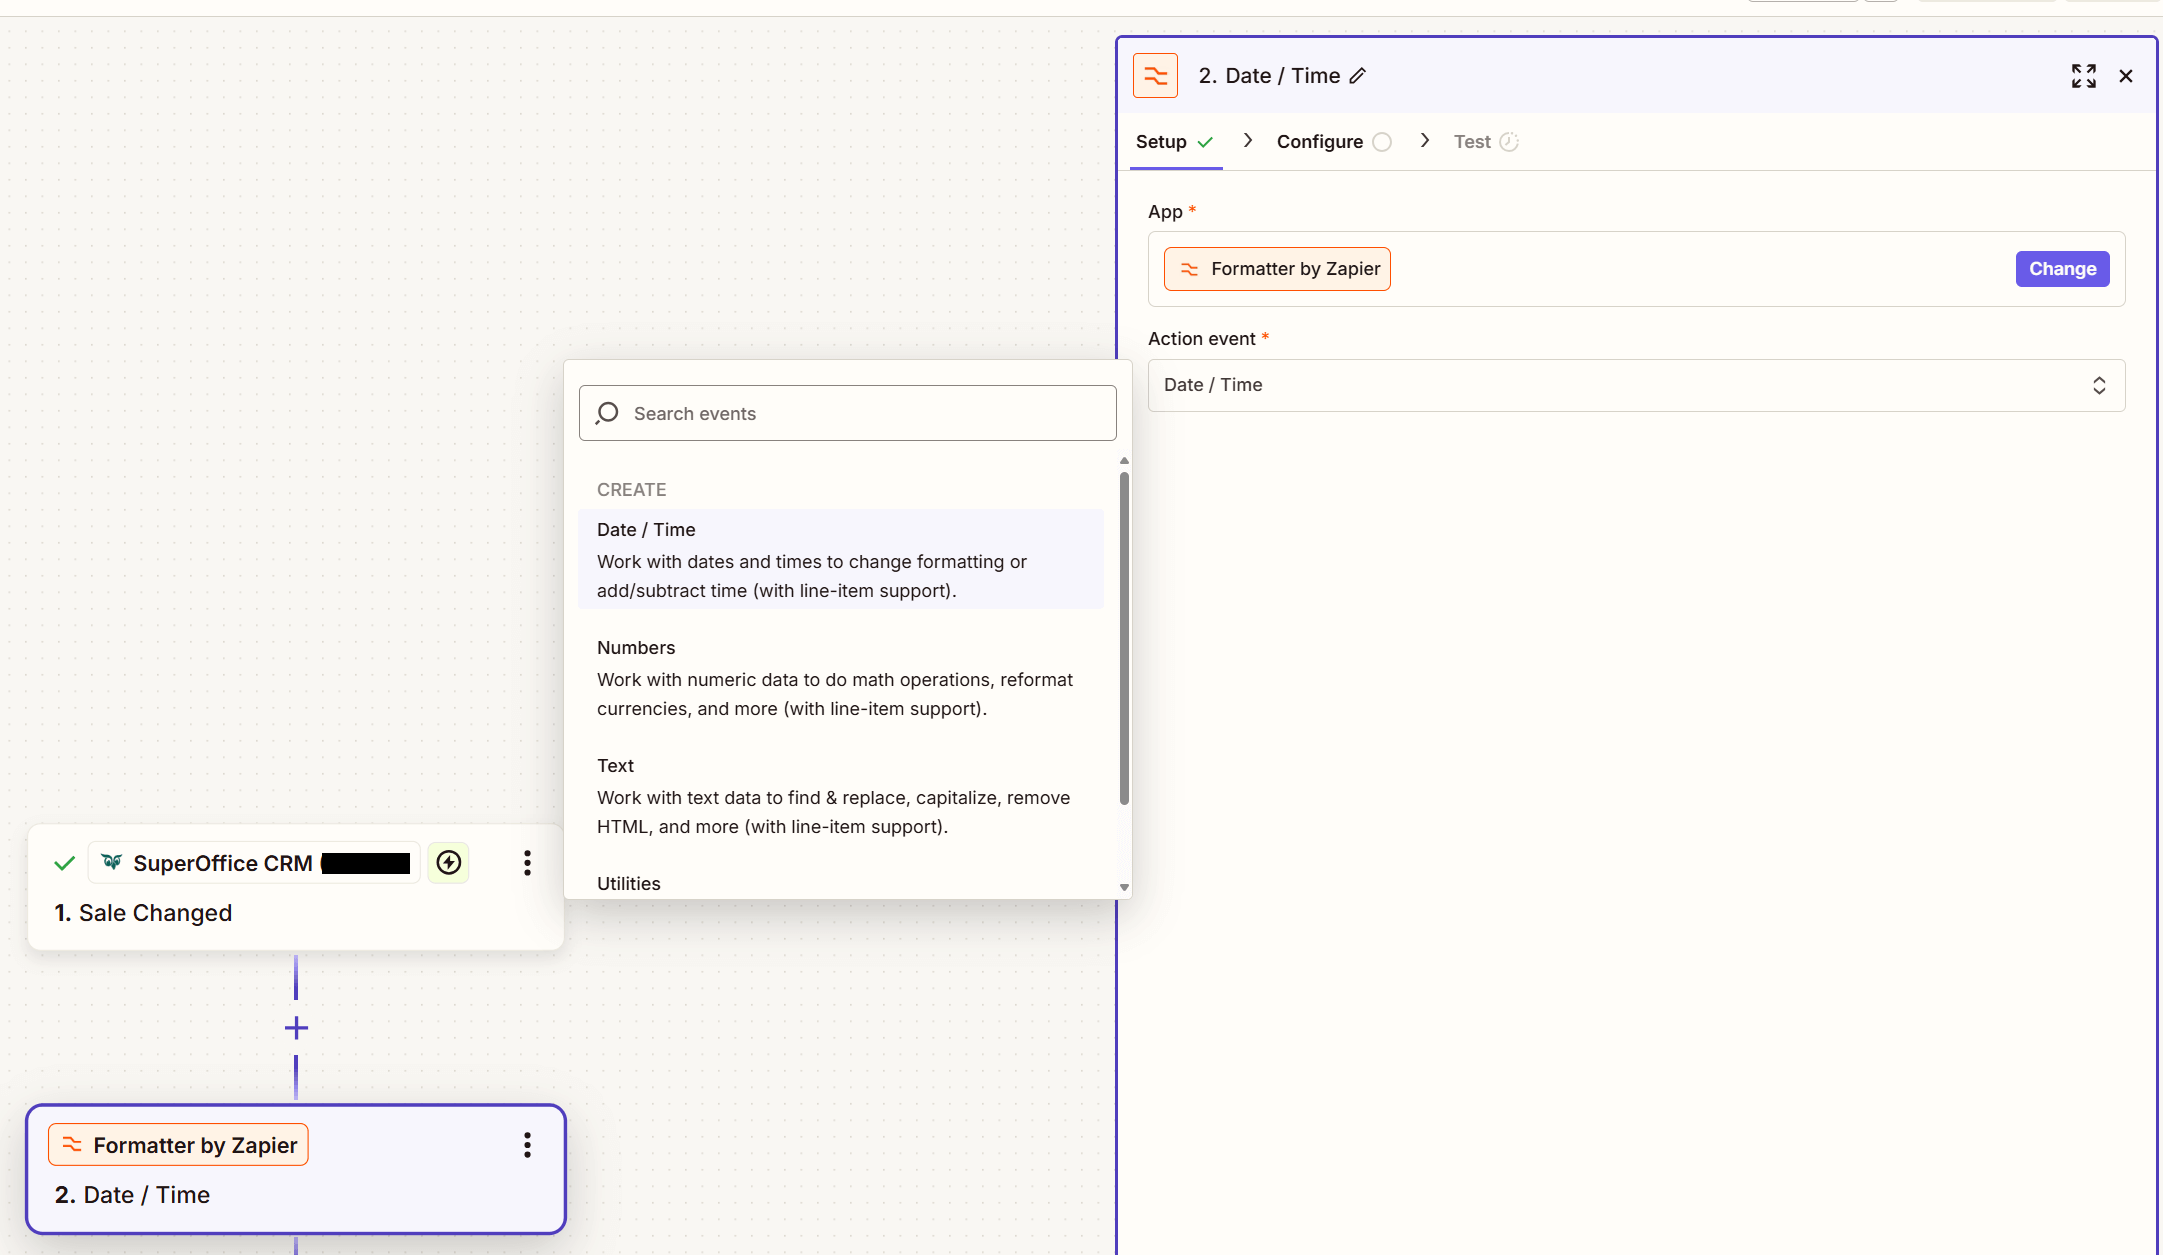2163x1255 pixels.
Task: Open the Sale Changed step options menu
Action: [527, 863]
